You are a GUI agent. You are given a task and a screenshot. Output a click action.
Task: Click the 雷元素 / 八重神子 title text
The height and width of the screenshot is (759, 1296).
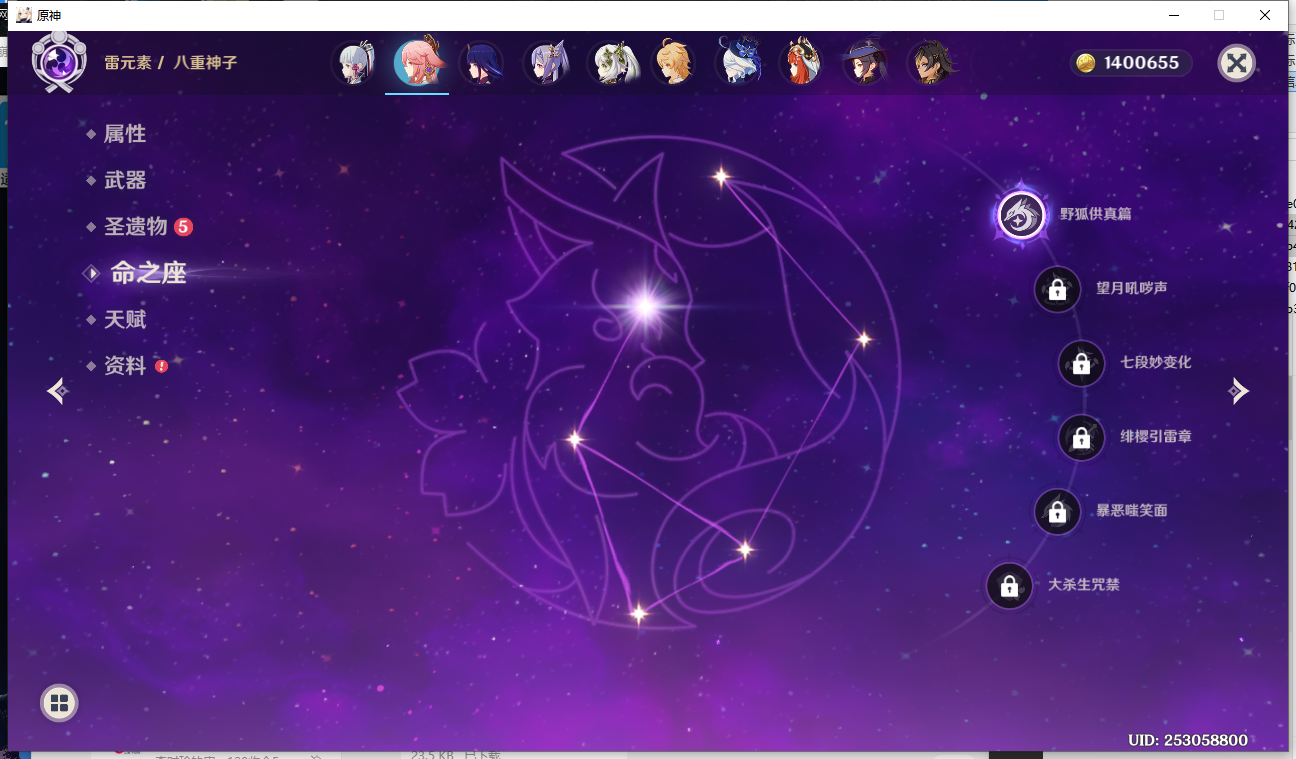tap(171, 63)
